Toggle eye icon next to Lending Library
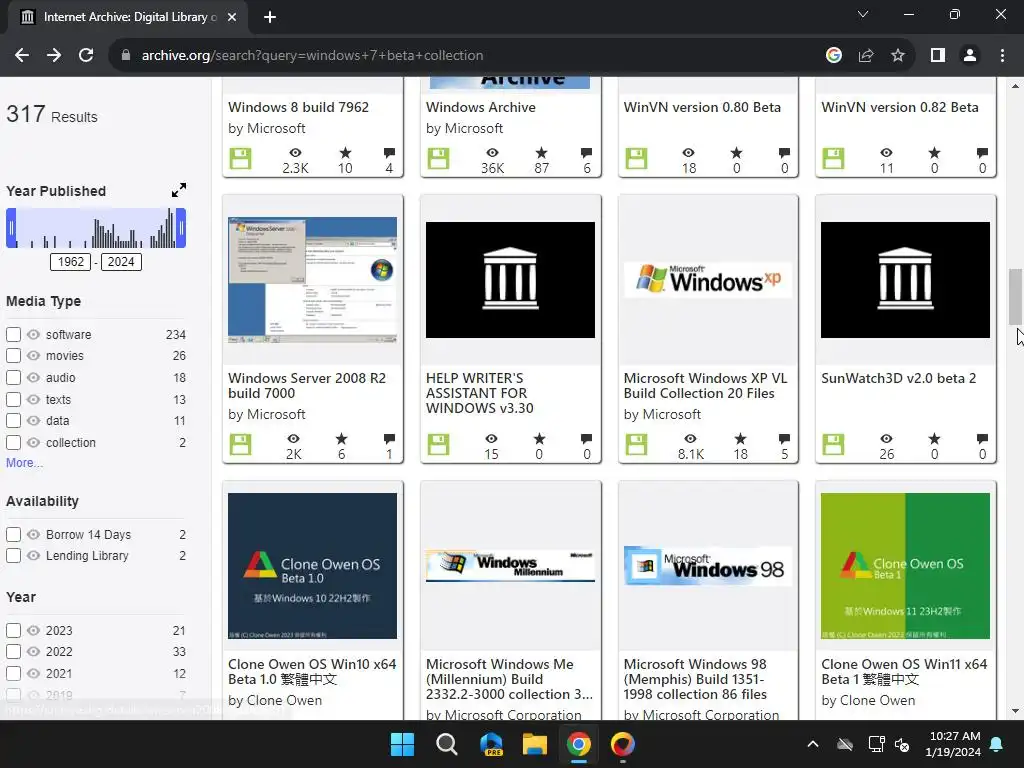 (33, 556)
